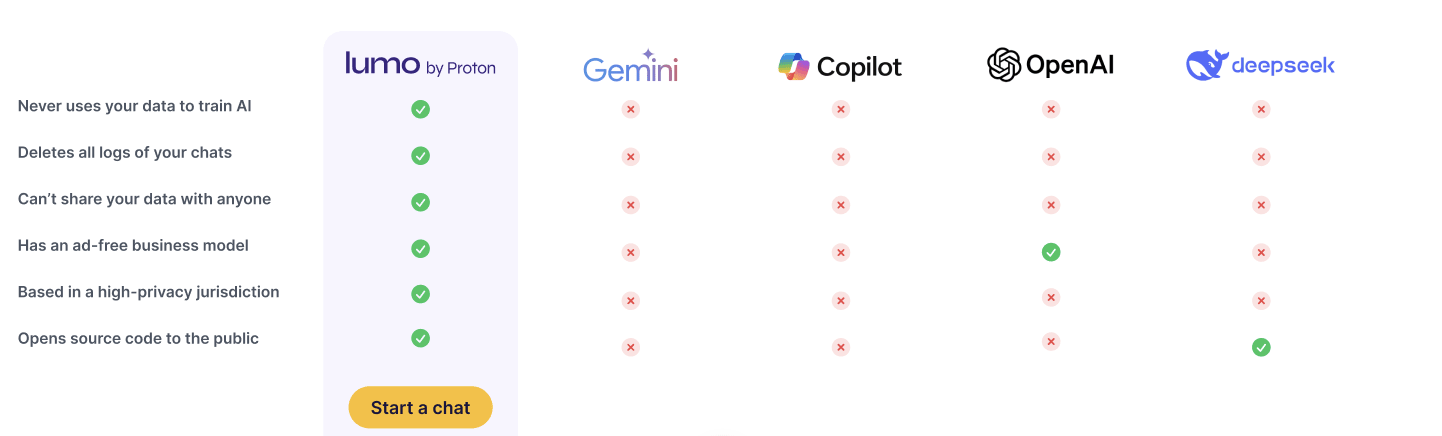Click Lumo's green check for never trains AI

421,109
